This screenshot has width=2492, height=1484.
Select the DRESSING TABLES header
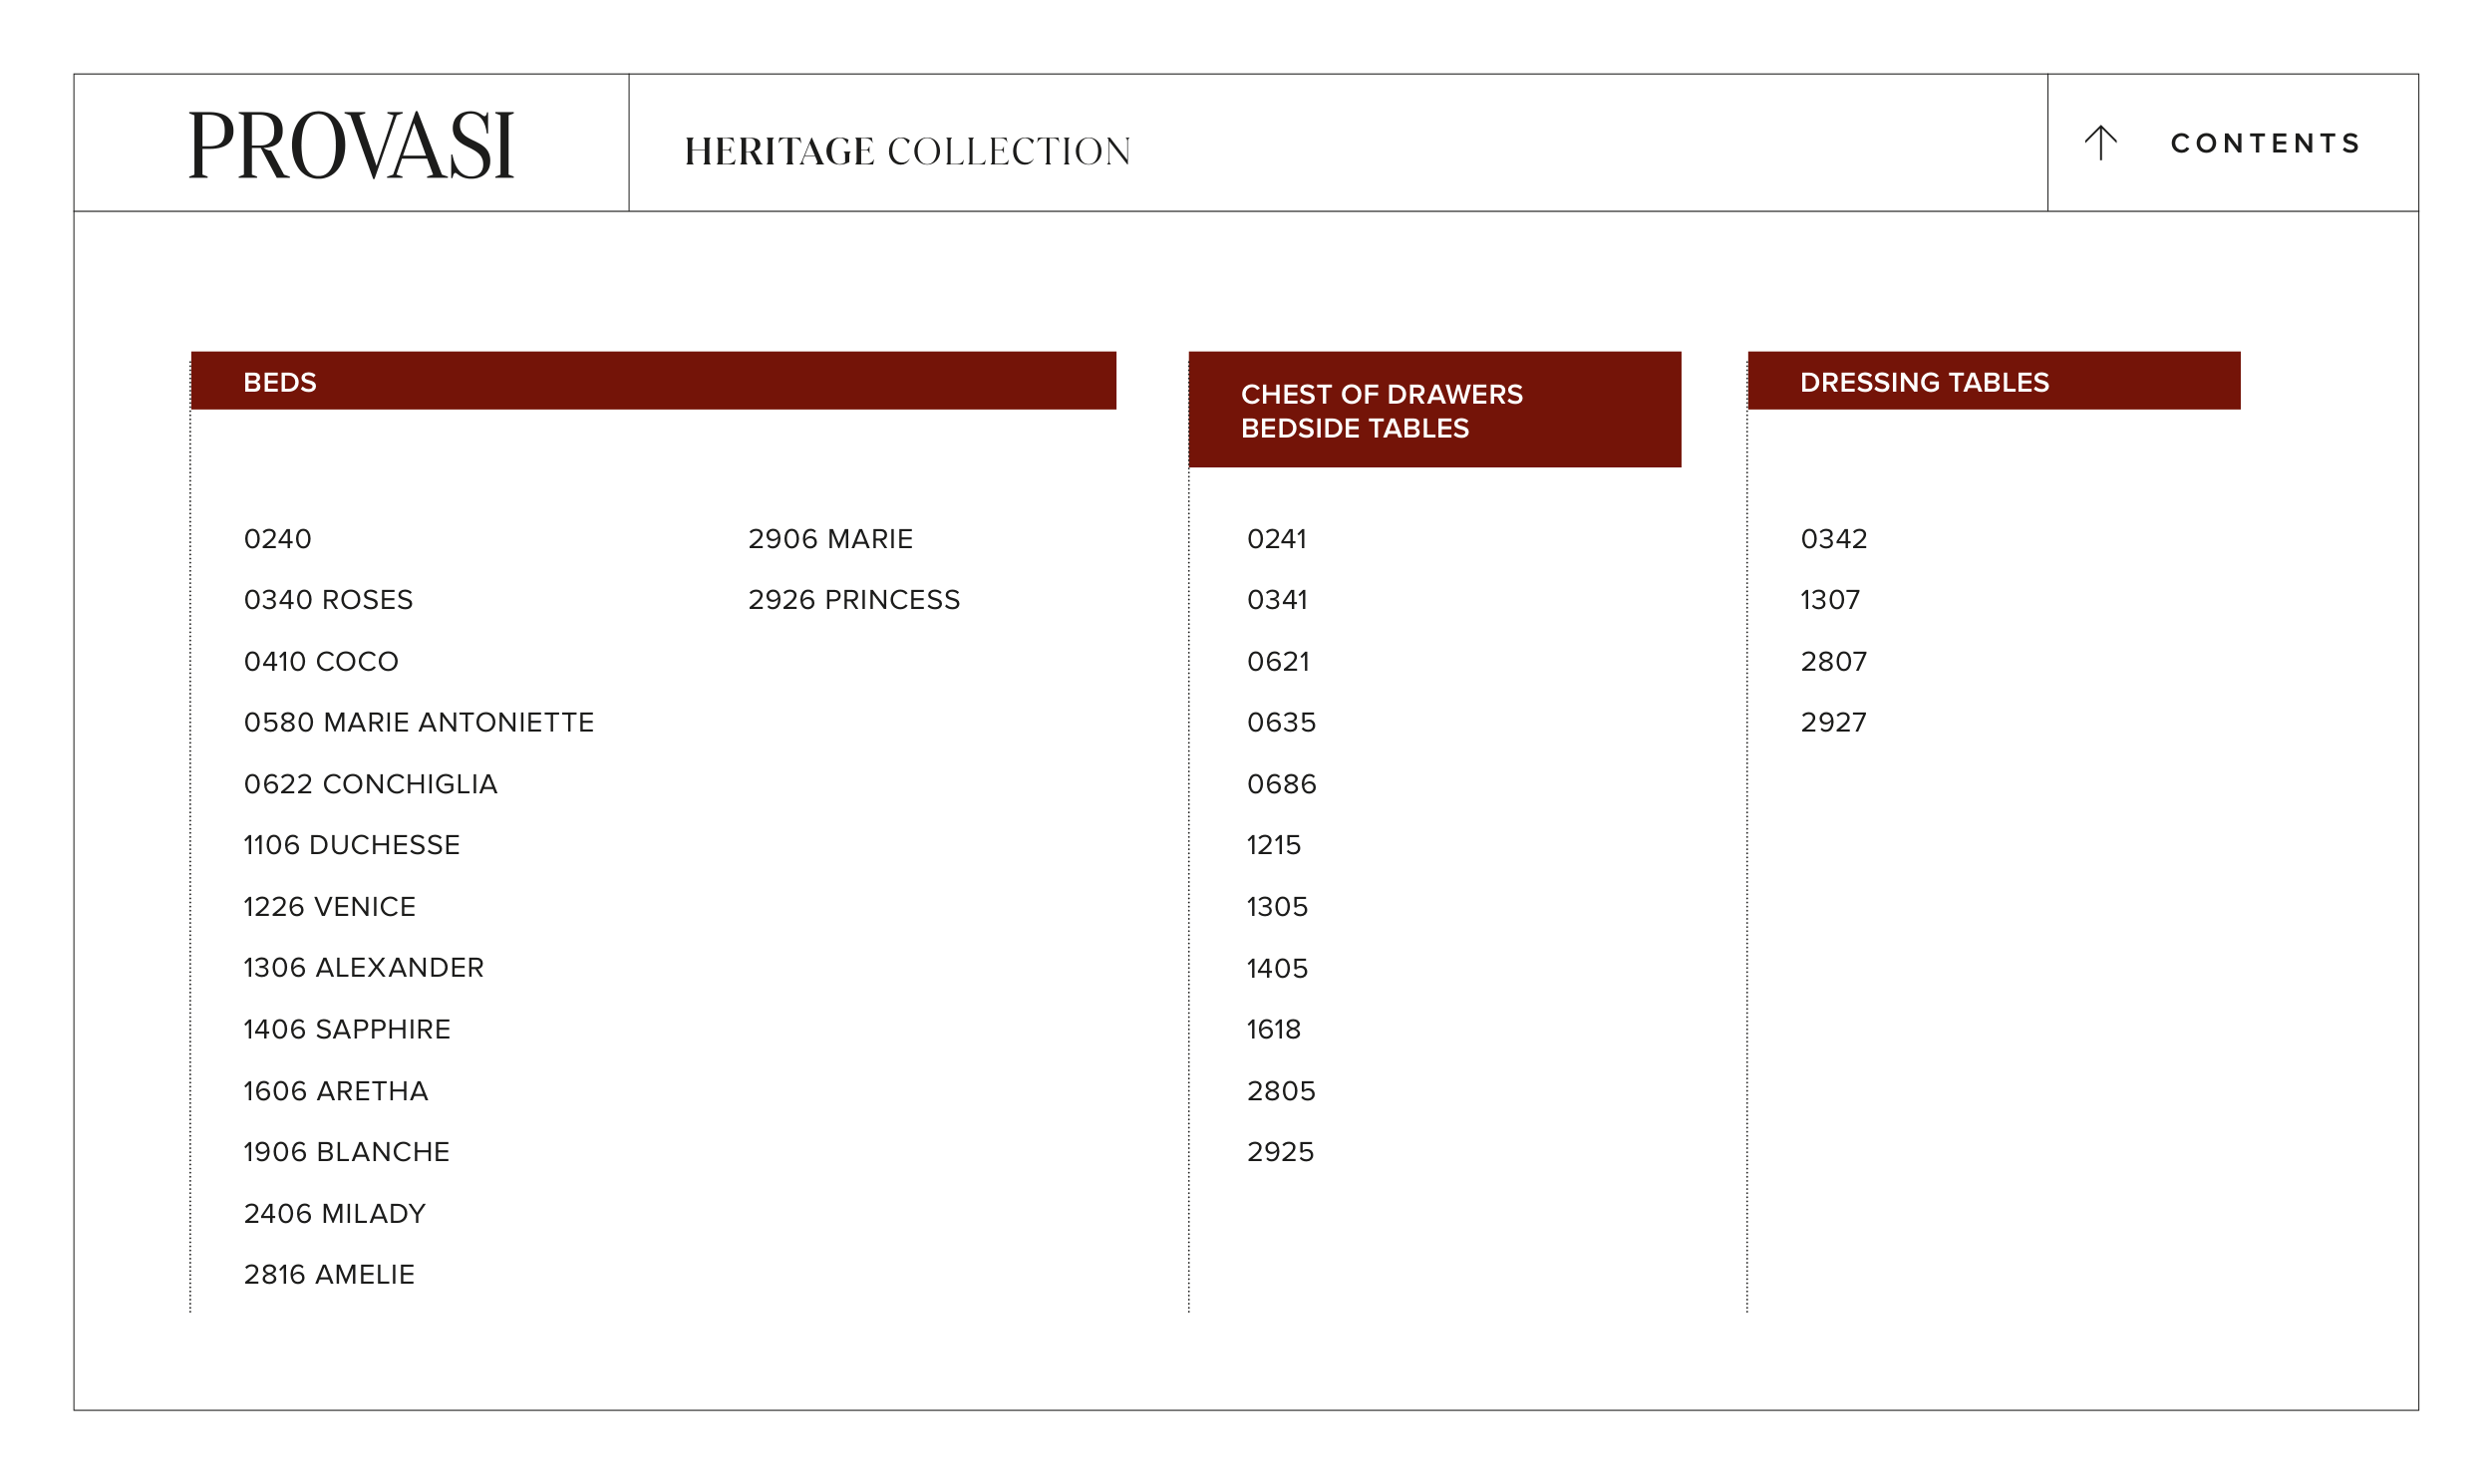1993,381
